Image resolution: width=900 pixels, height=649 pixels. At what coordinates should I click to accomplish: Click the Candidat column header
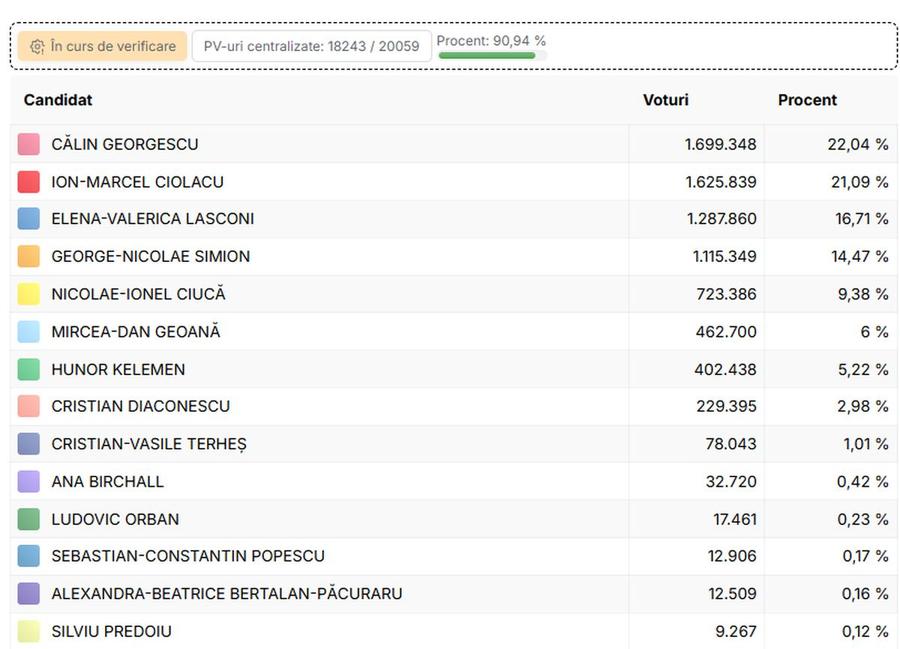click(58, 100)
